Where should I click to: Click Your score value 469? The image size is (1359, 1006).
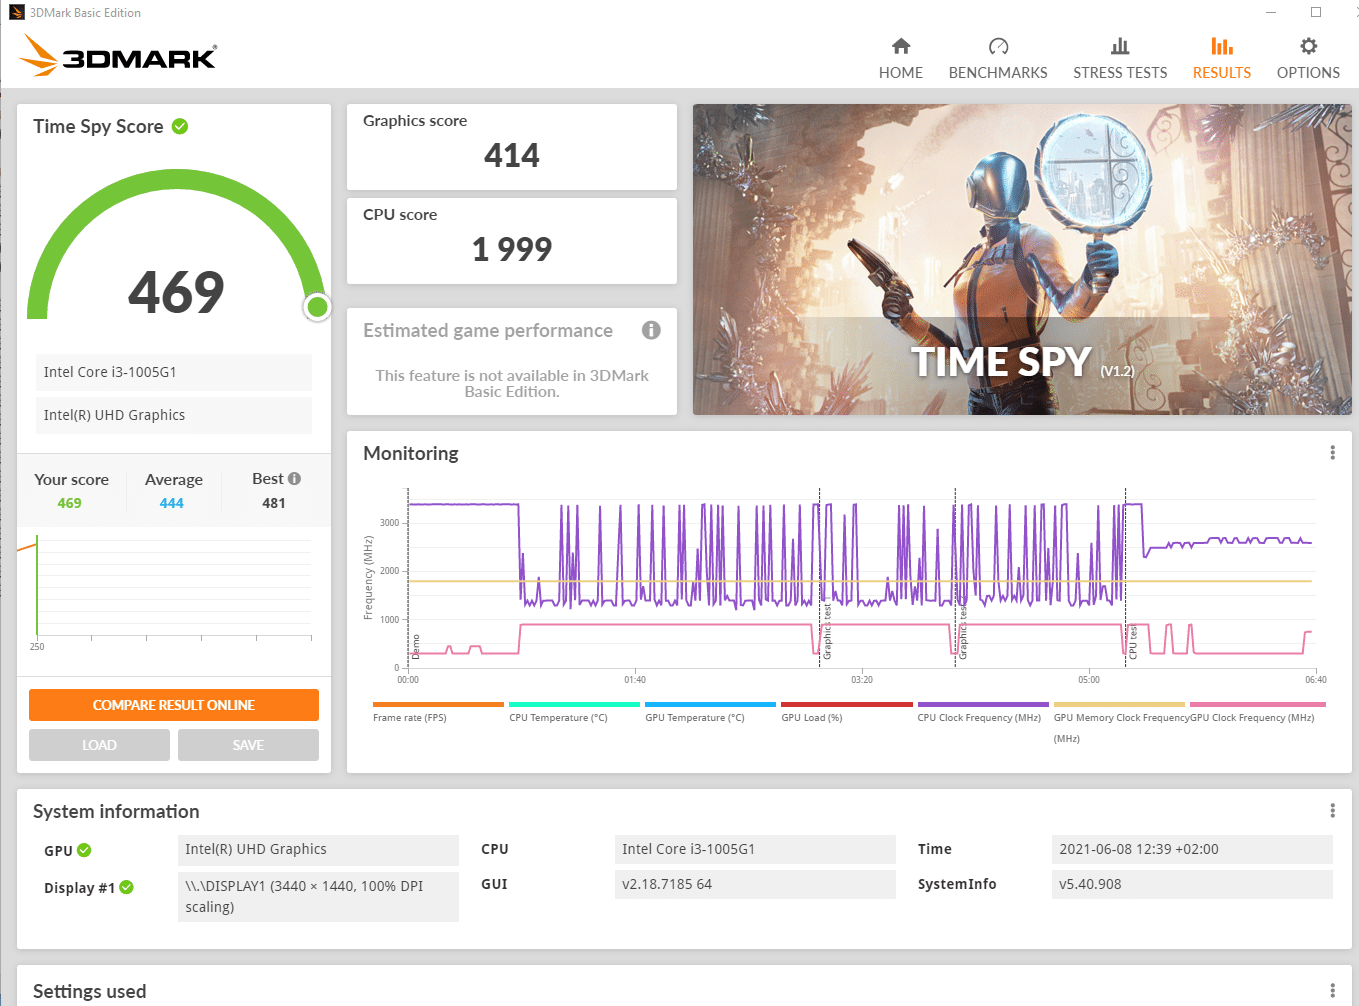pyautogui.click(x=70, y=503)
